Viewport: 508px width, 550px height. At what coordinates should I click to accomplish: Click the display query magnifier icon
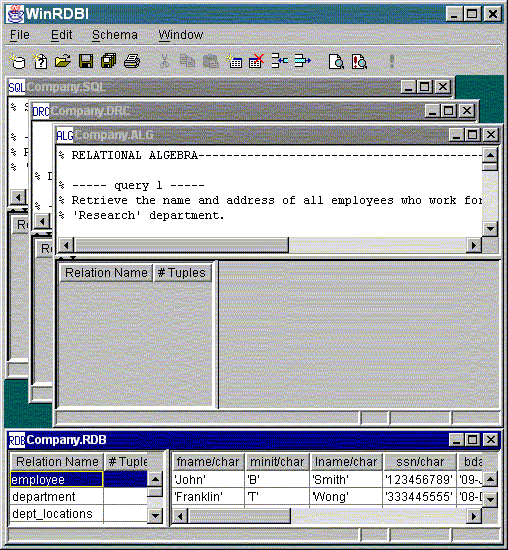[336, 62]
